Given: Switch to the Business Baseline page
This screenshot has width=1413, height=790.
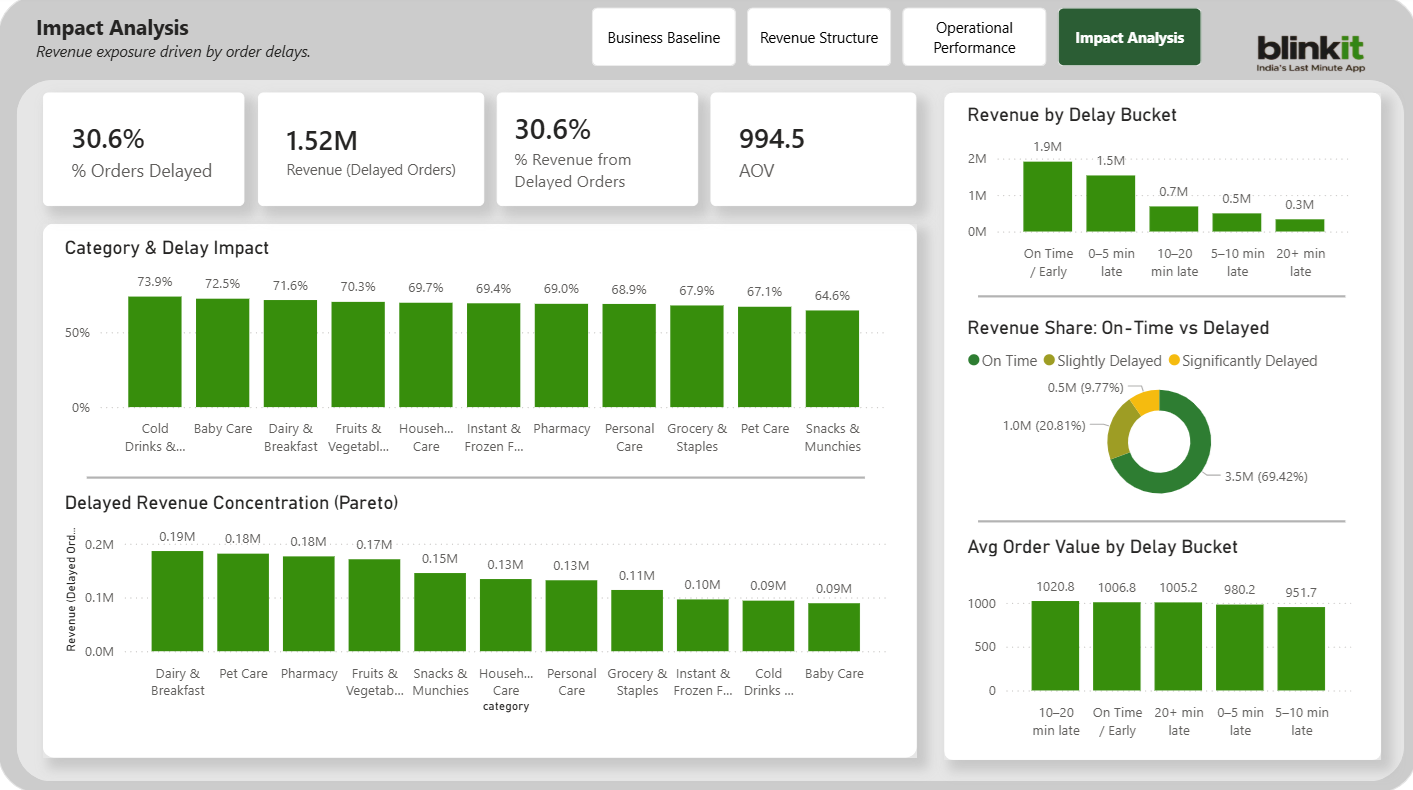Looking at the screenshot, I should (x=663, y=36).
